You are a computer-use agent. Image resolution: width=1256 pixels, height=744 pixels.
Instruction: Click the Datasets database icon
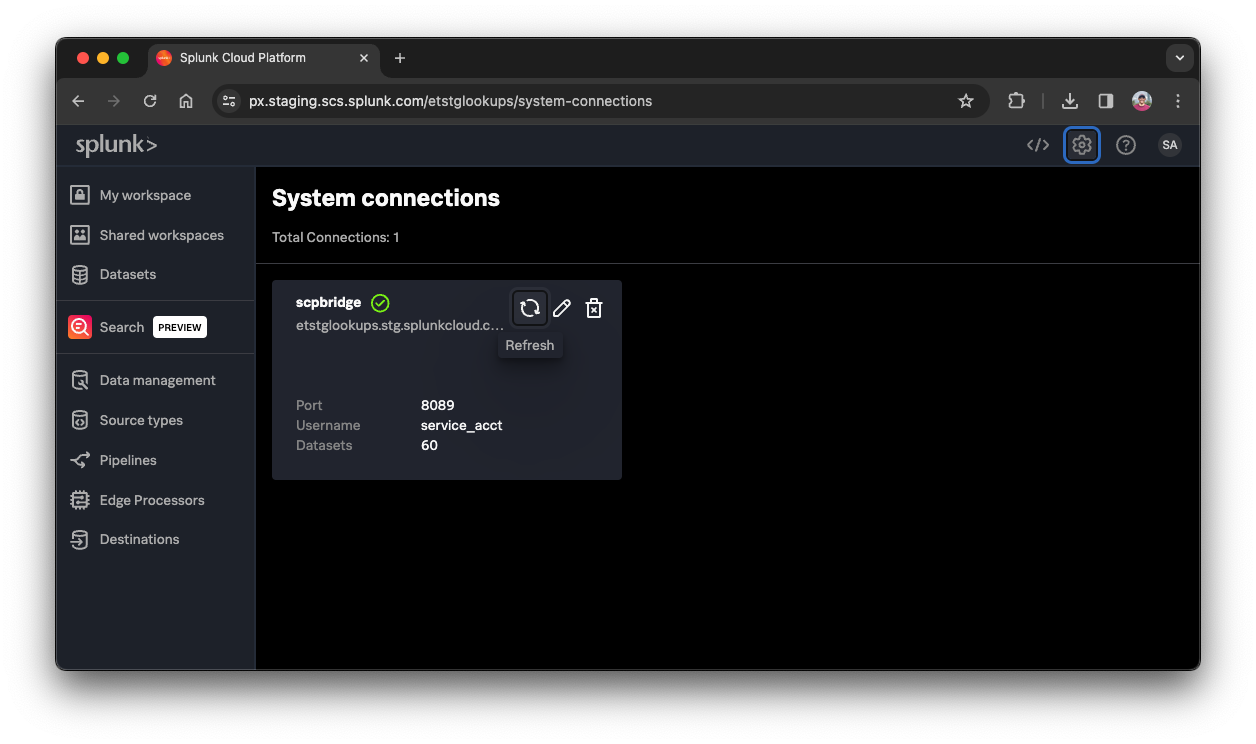80,274
